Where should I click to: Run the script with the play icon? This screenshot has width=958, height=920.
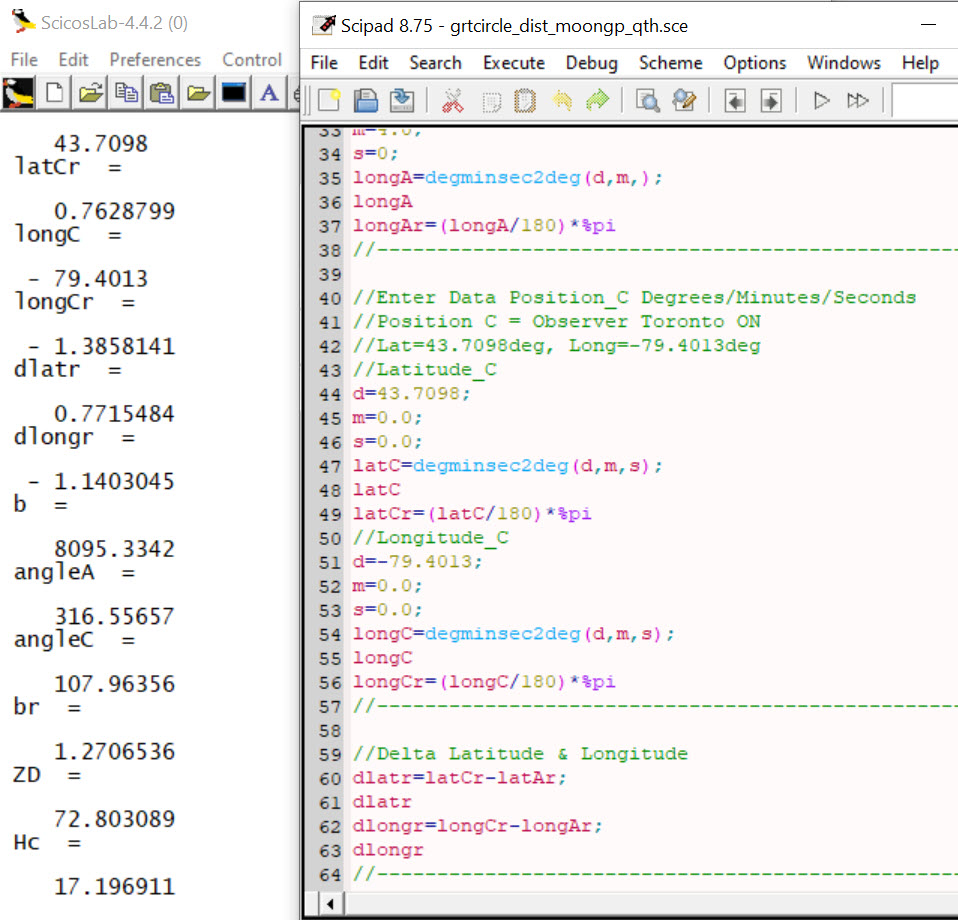[x=821, y=101]
